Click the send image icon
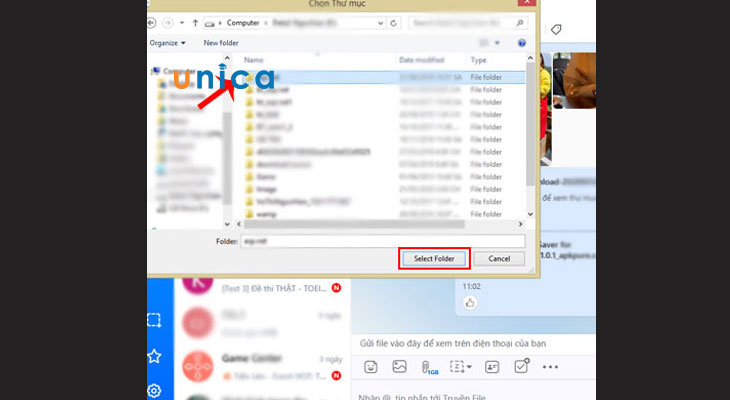 click(x=399, y=367)
